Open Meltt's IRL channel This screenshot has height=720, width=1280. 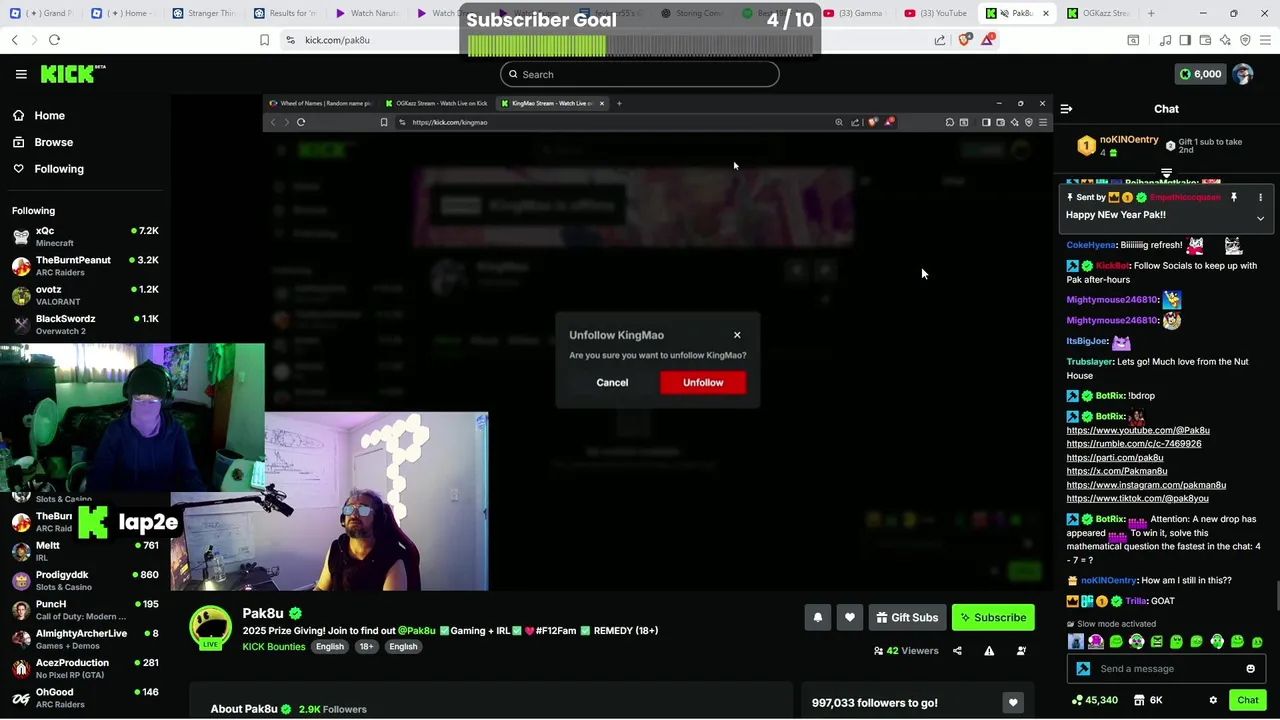(85, 551)
